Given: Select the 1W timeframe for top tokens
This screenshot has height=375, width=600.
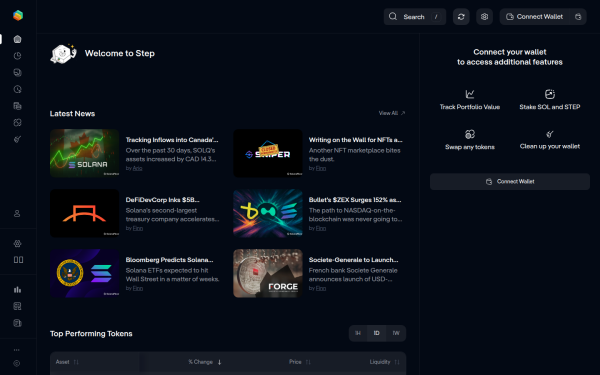Looking at the screenshot, I should (396, 333).
